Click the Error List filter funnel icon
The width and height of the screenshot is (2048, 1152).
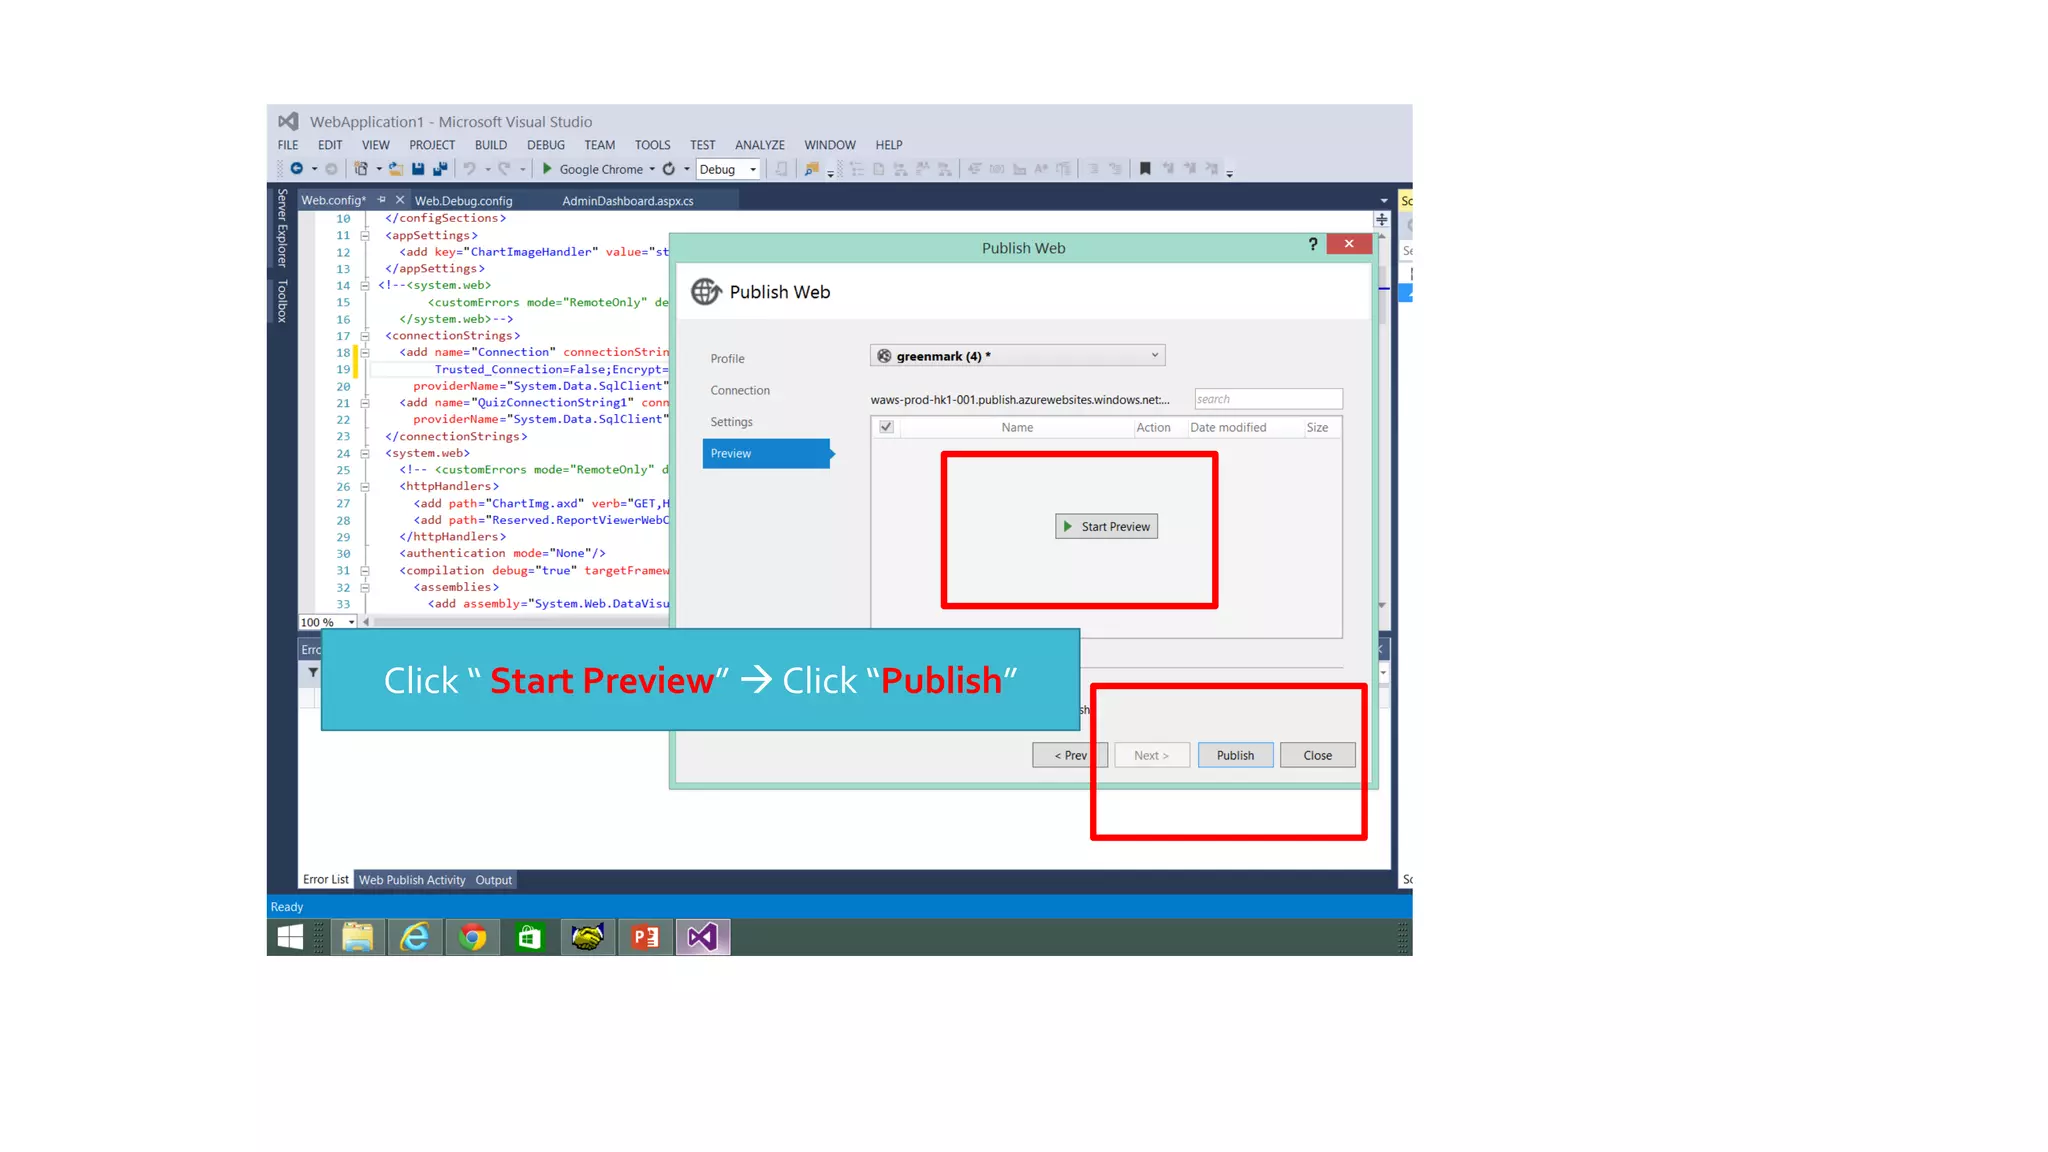pyautogui.click(x=313, y=673)
